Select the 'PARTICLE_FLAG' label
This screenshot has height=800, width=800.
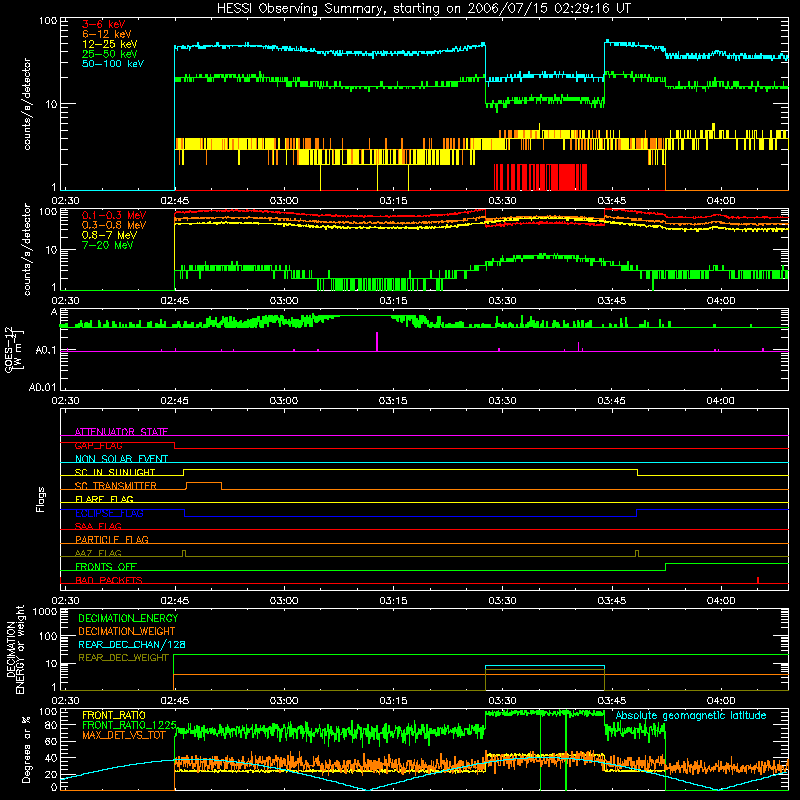tap(112, 539)
